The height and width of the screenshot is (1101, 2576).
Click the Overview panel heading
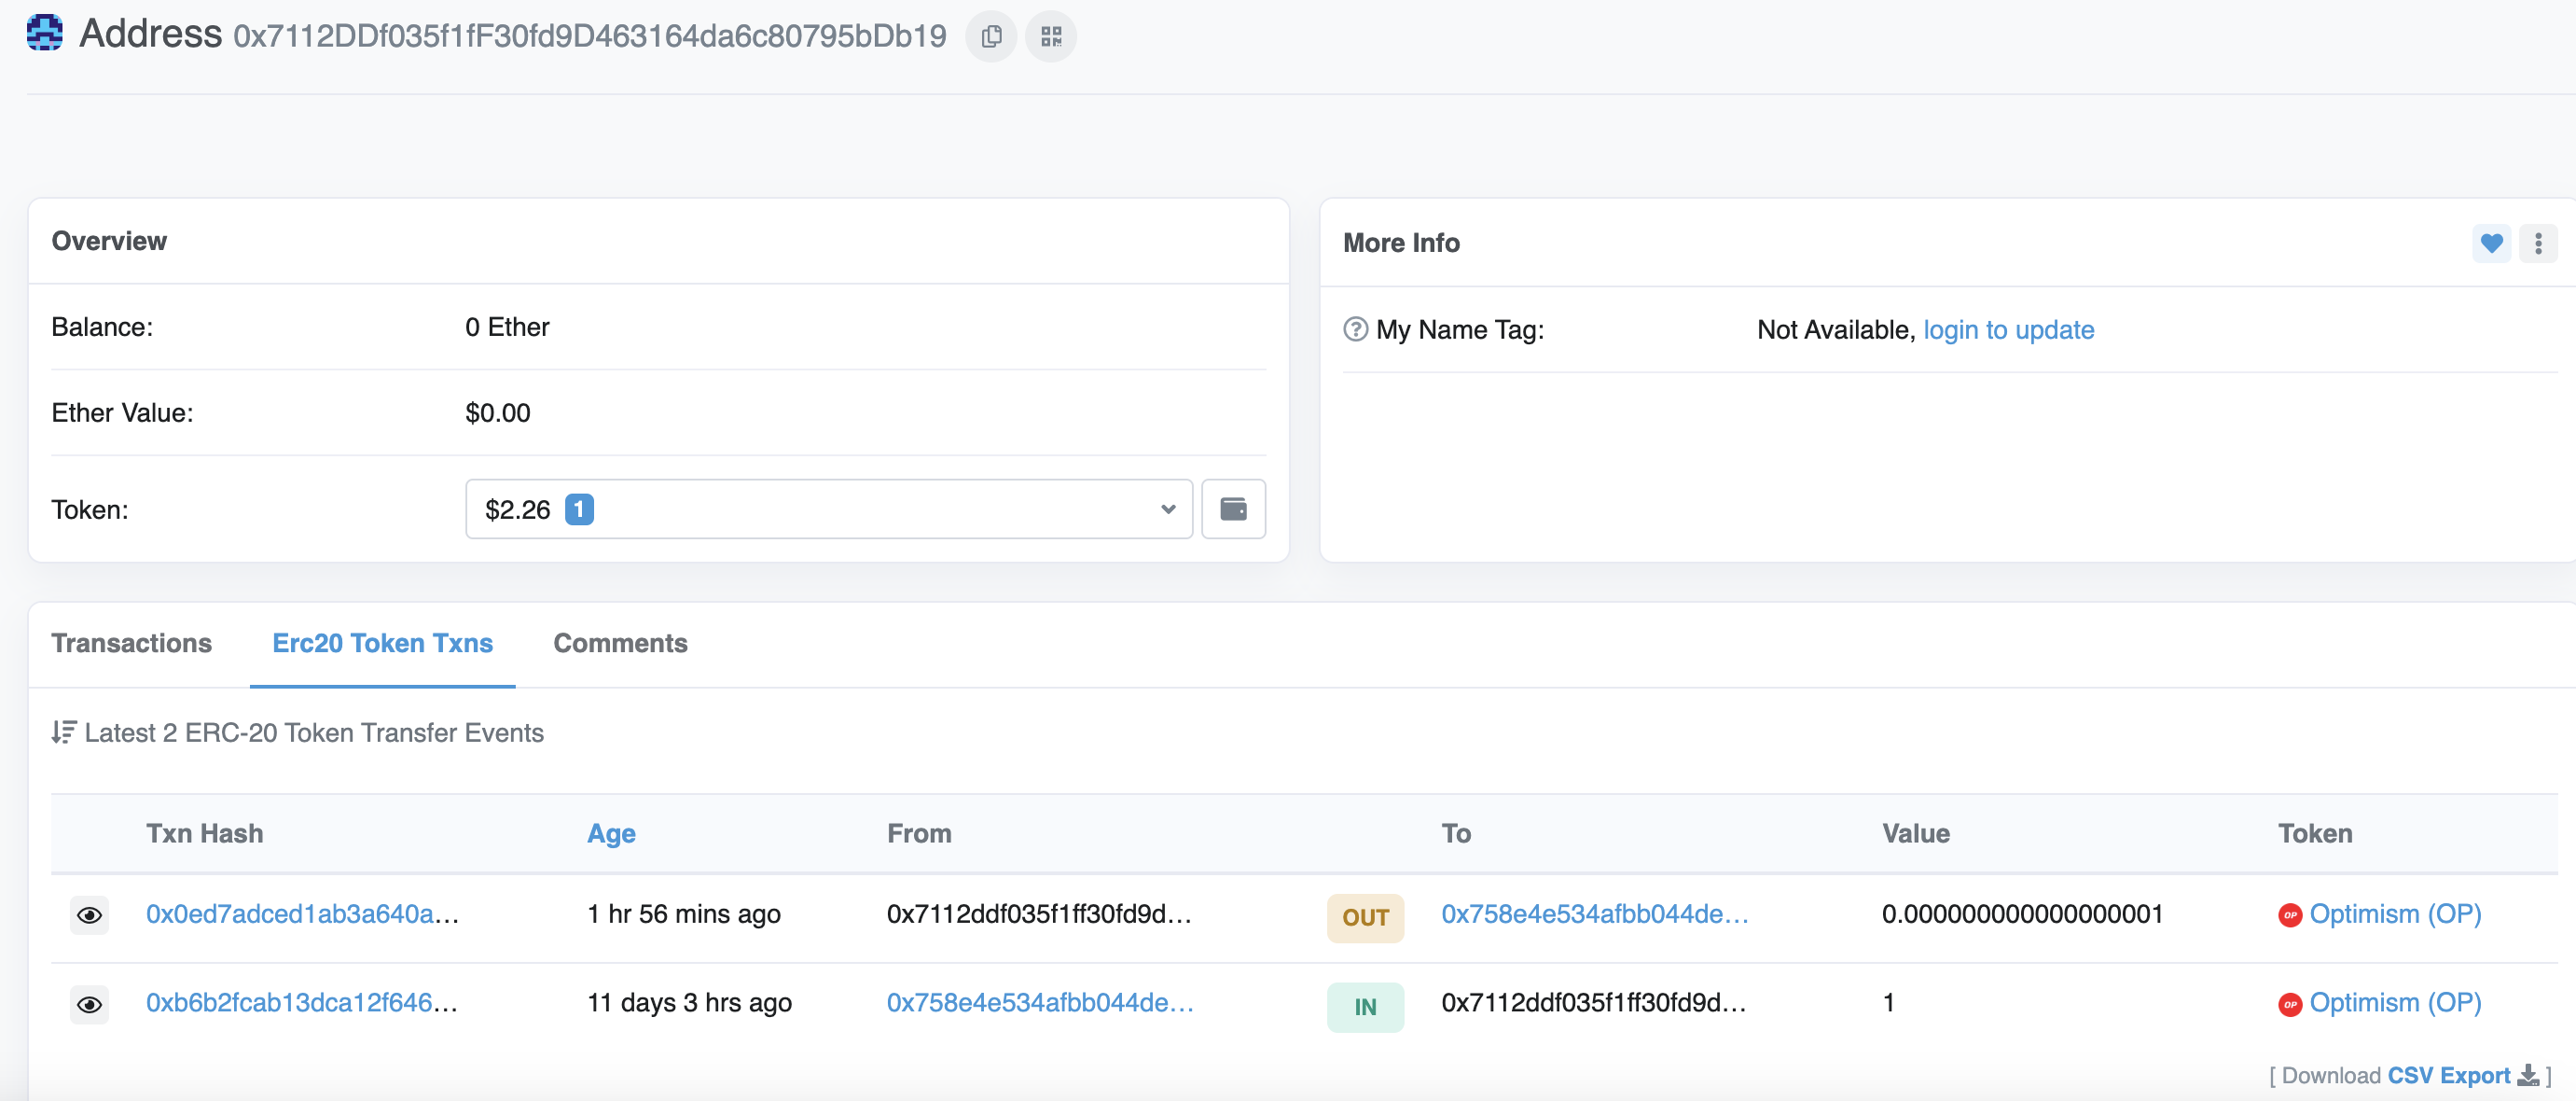tap(109, 241)
